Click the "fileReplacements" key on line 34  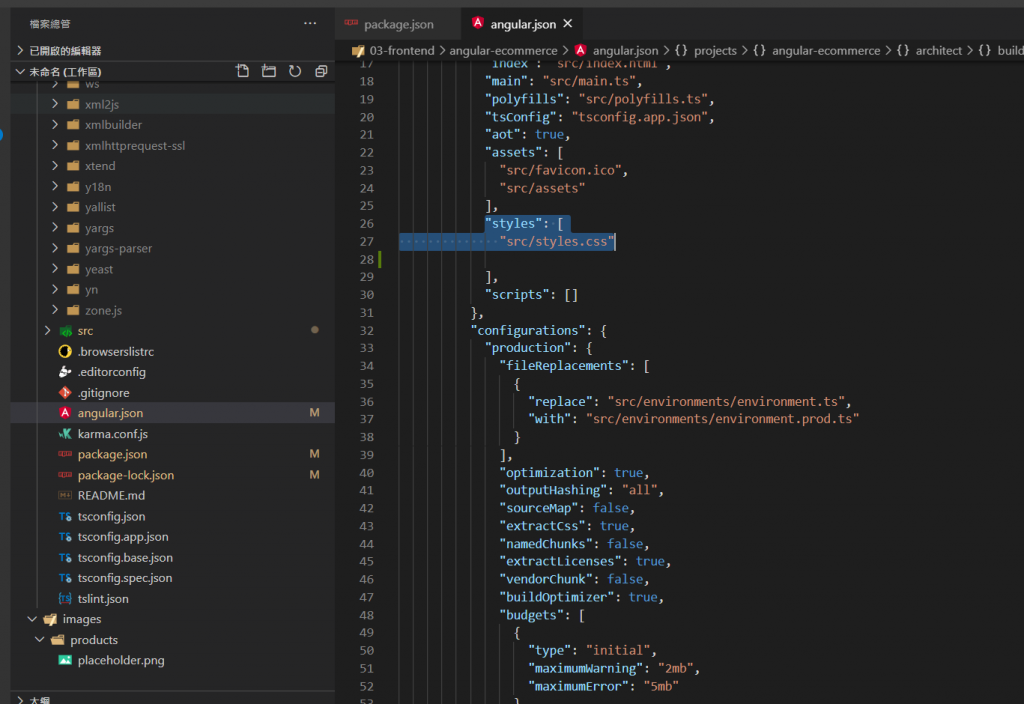point(564,366)
